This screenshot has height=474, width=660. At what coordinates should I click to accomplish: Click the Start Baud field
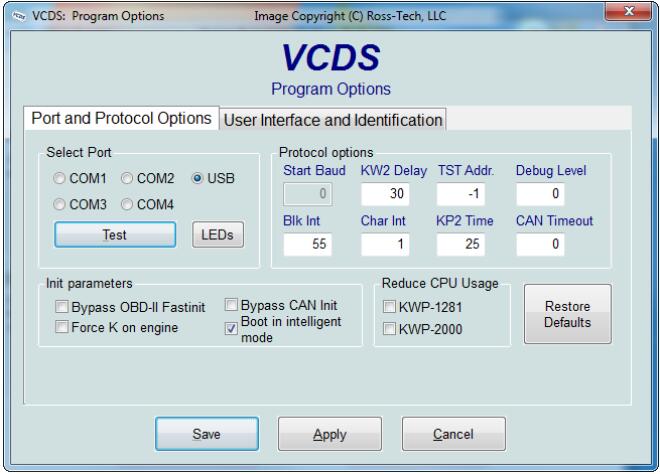[308, 194]
